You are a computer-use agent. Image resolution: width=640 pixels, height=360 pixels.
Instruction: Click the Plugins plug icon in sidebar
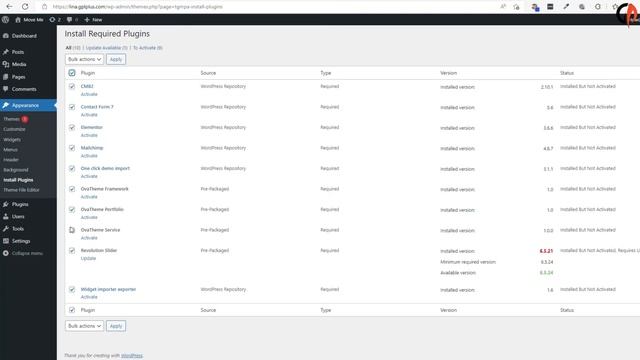(6, 204)
